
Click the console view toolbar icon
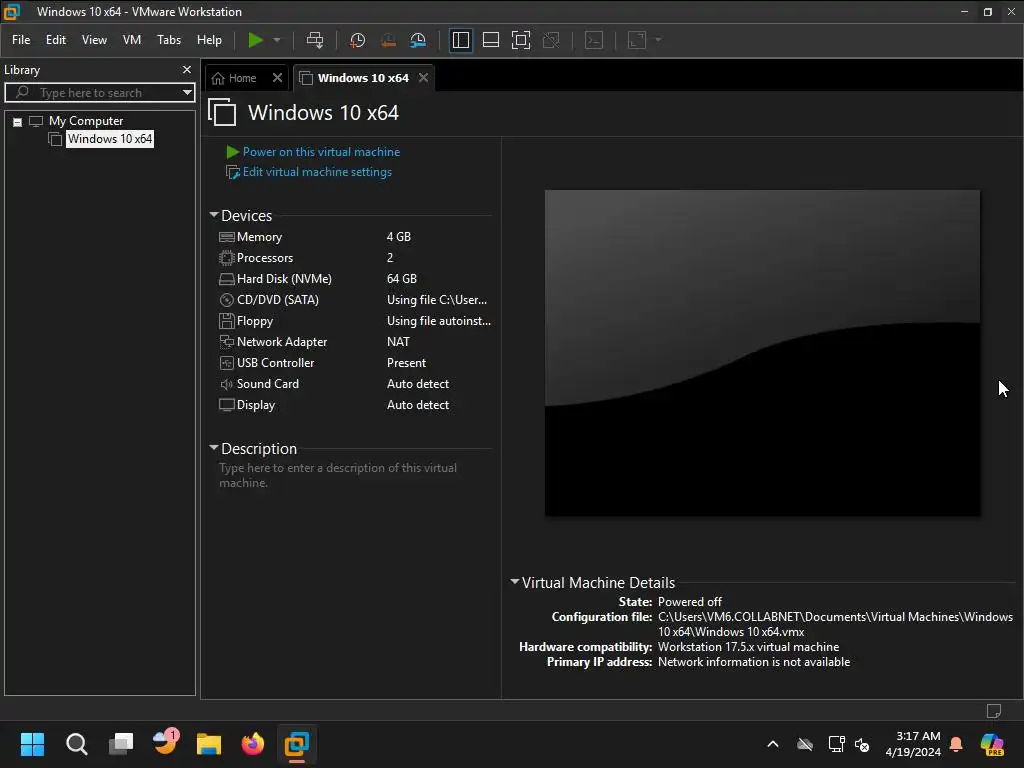pos(594,40)
